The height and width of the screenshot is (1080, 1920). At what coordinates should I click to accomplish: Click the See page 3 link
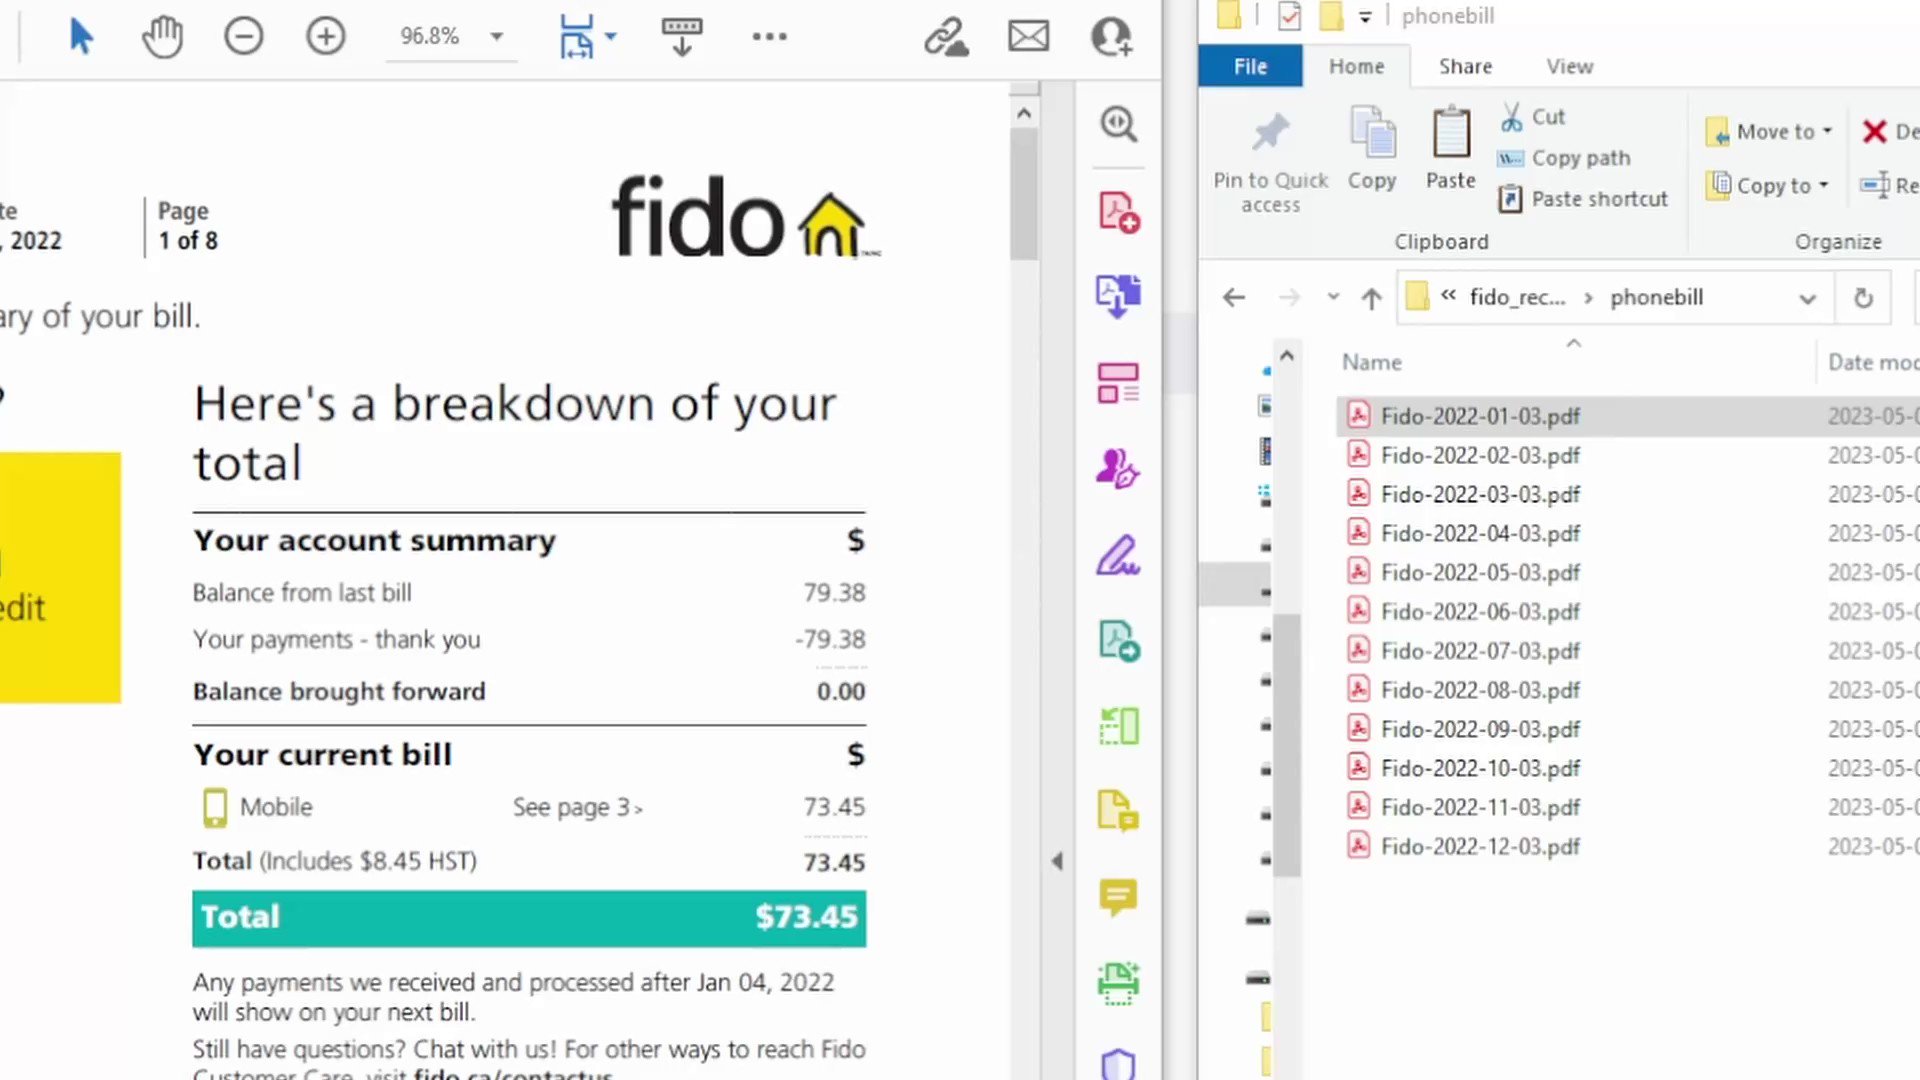coord(577,807)
